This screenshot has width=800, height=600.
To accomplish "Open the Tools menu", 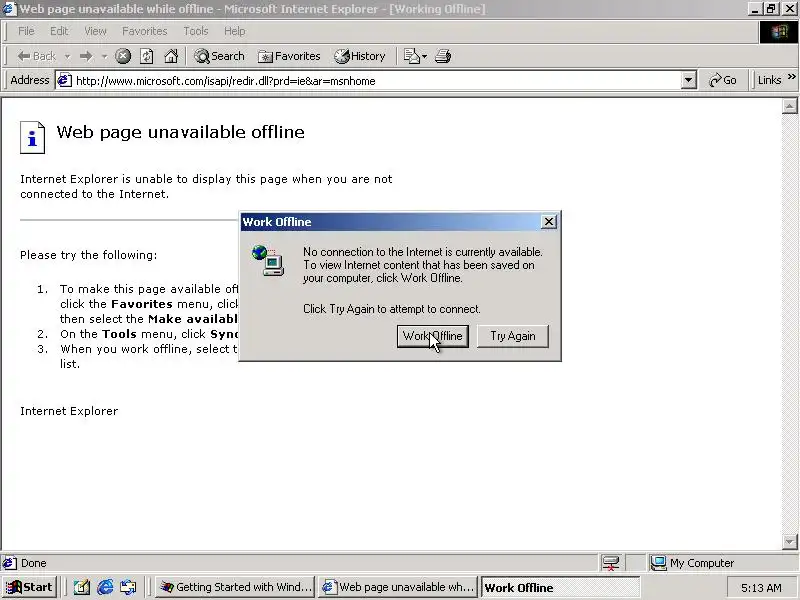I will [x=196, y=31].
